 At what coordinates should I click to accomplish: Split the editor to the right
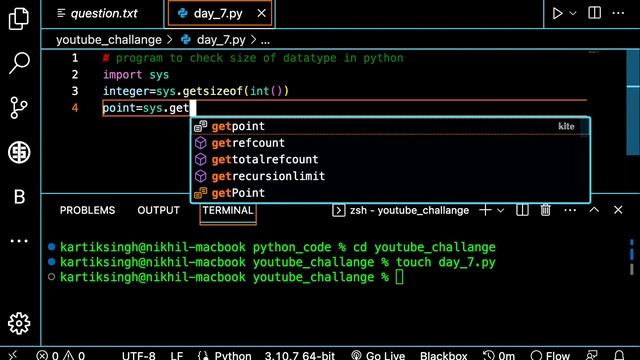point(594,13)
